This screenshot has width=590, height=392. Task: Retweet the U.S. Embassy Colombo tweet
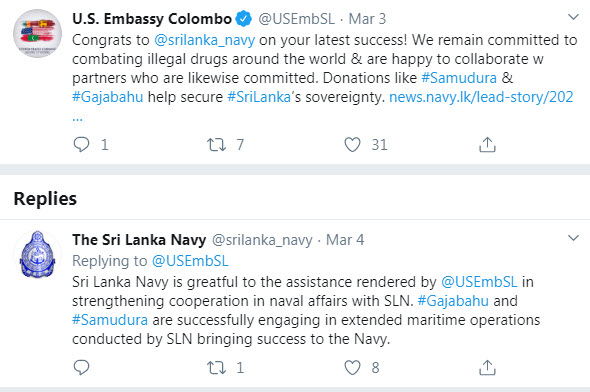[x=216, y=144]
